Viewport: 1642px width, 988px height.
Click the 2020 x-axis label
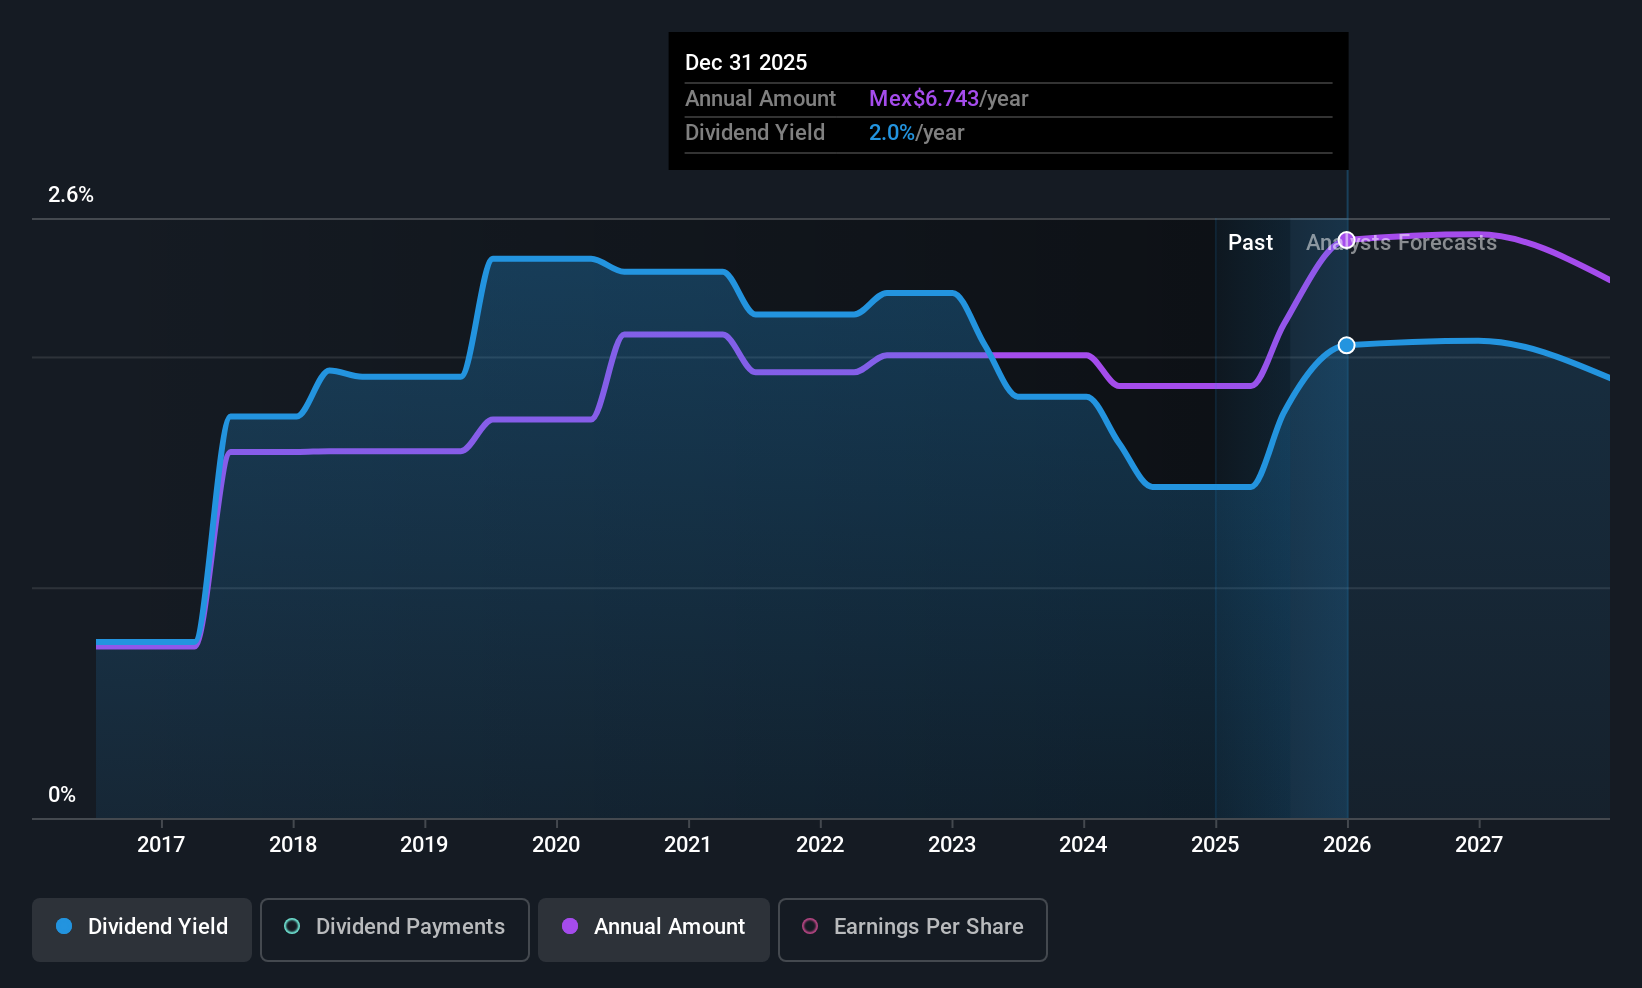(x=556, y=844)
